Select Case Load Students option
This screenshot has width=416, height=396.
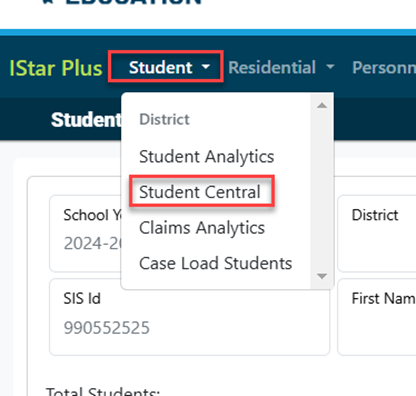(x=216, y=263)
